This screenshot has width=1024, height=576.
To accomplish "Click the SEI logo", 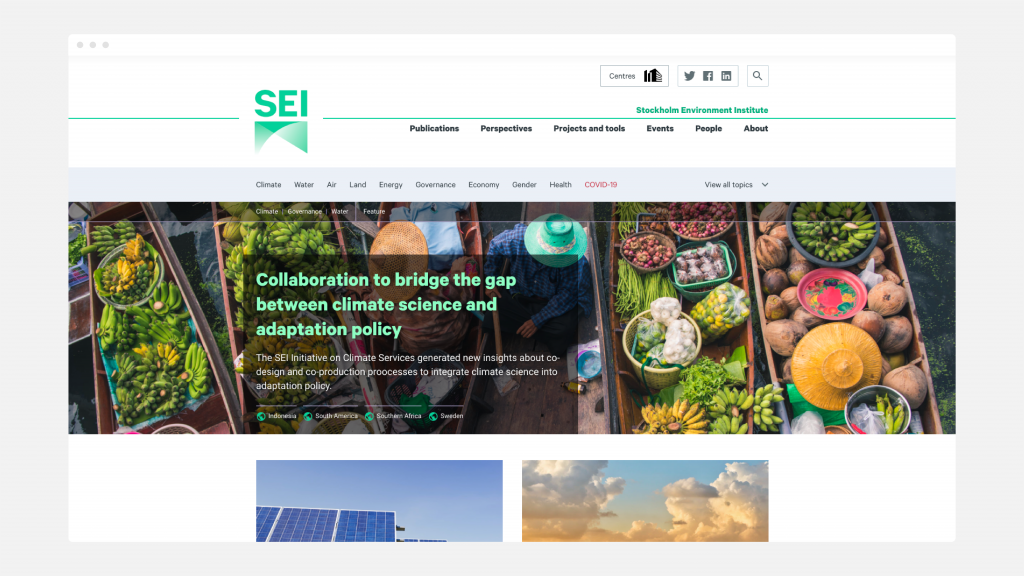I will (x=281, y=121).
